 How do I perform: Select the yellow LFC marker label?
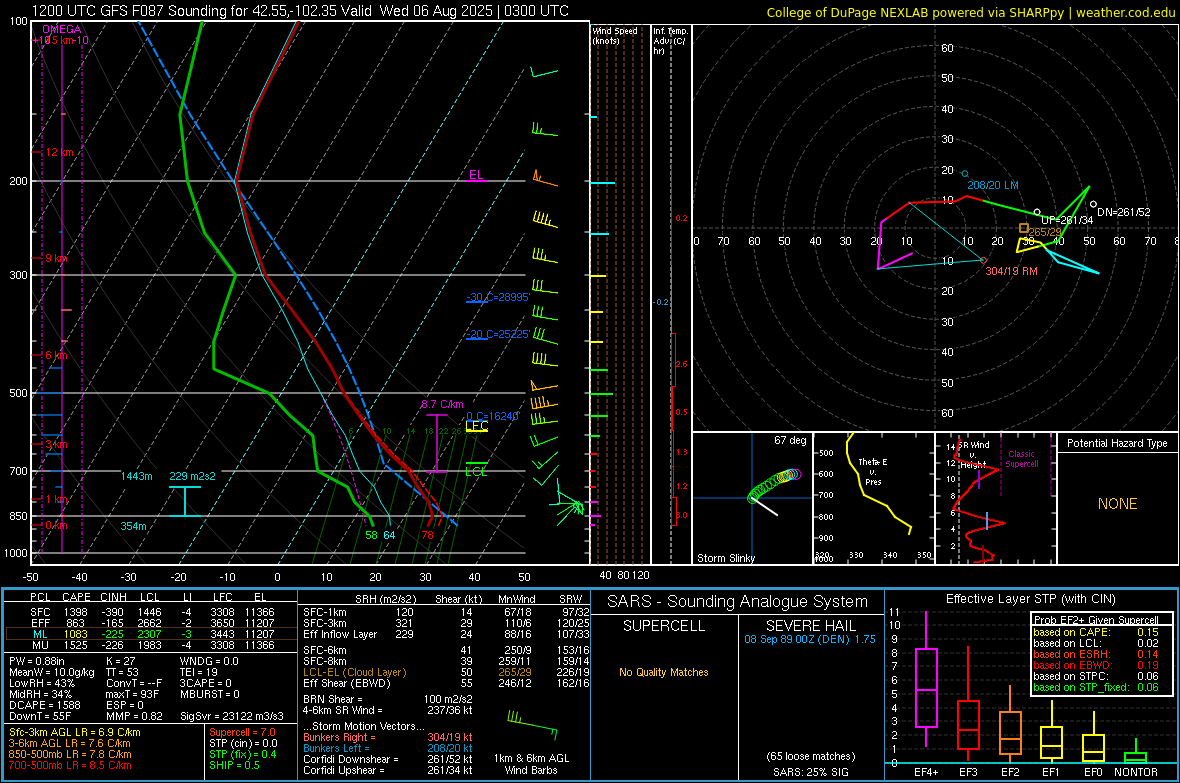[476, 426]
